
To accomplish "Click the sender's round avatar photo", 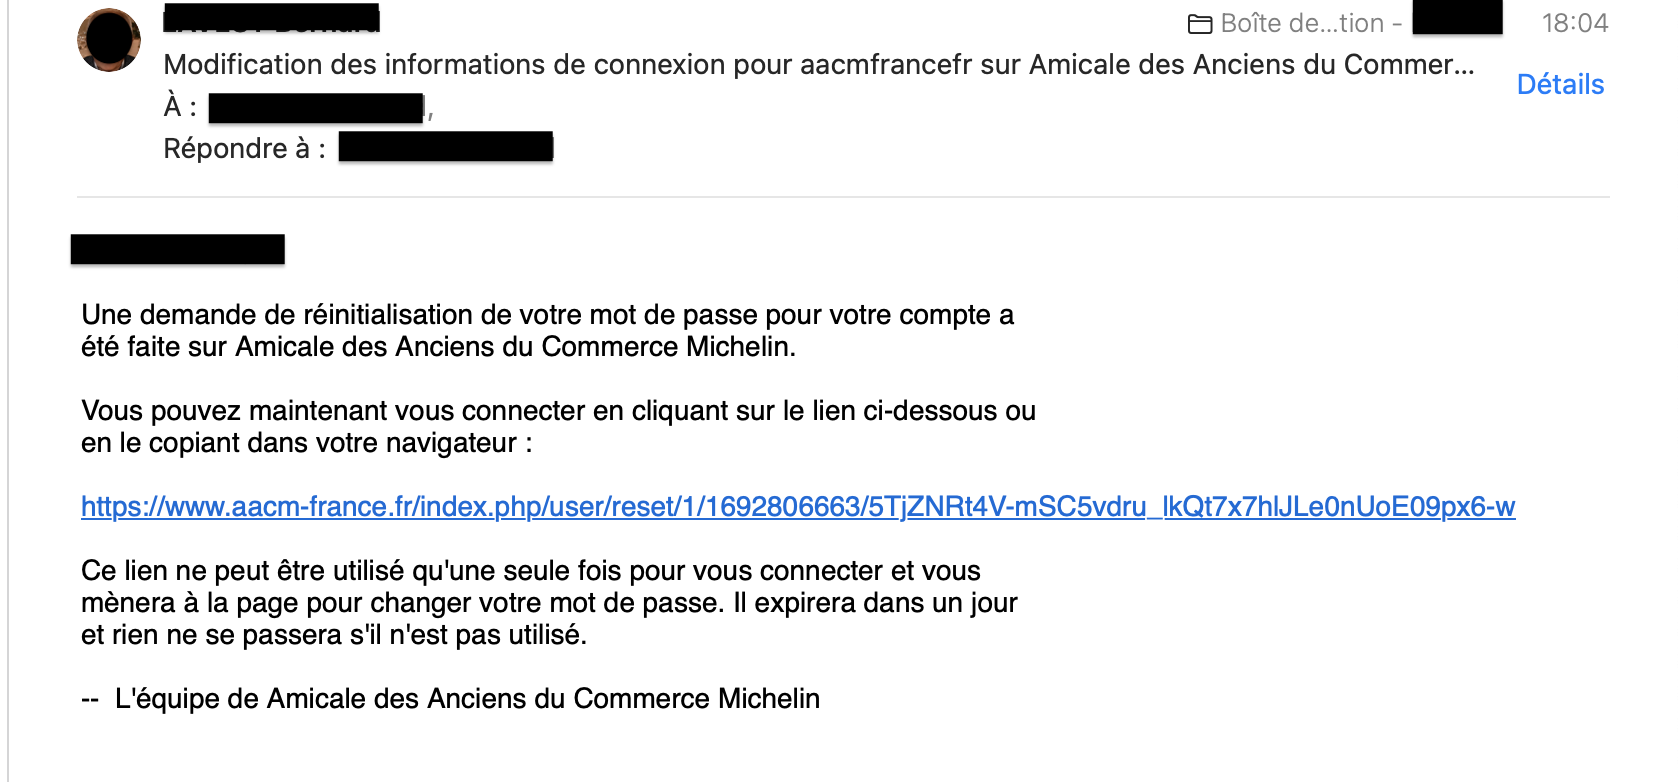I will point(109,40).
